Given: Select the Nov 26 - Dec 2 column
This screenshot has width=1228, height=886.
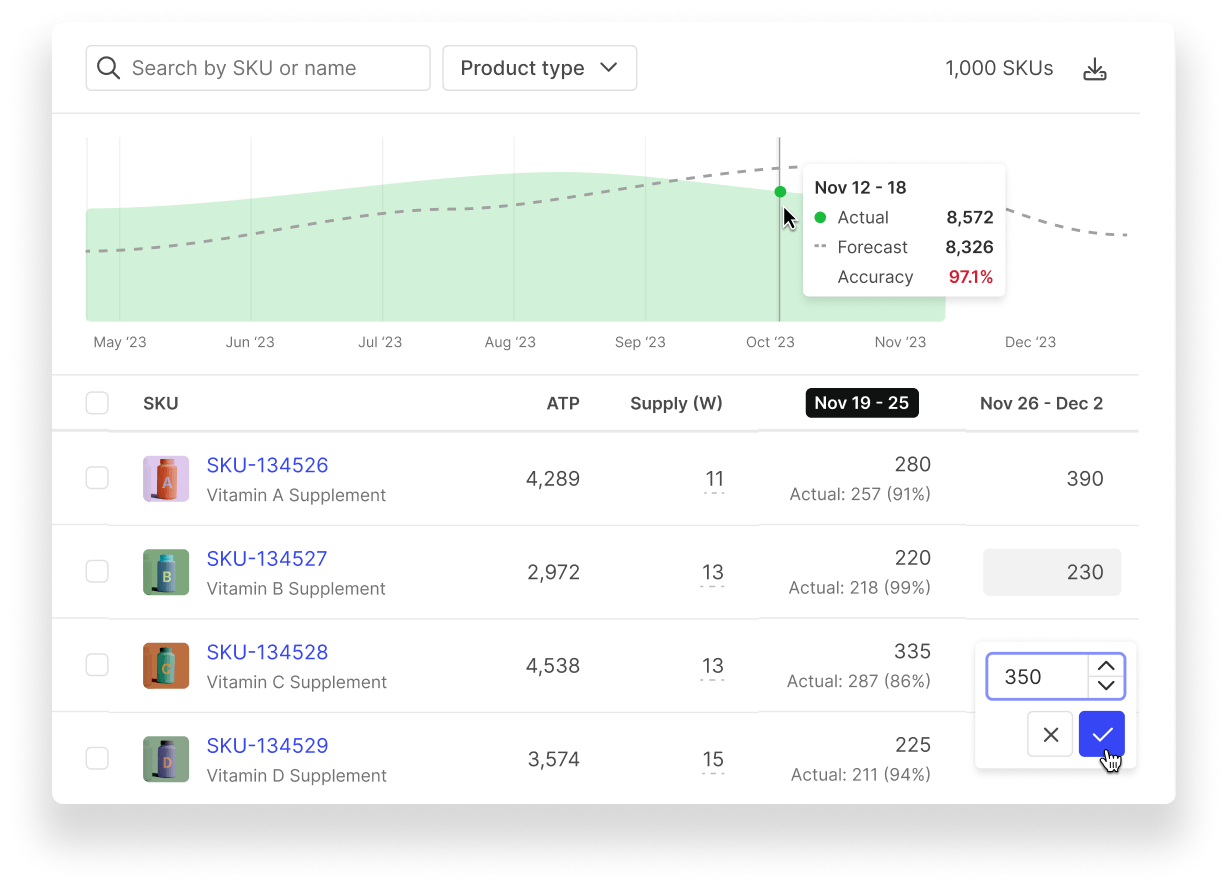Looking at the screenshot, I should (1041, 403).
